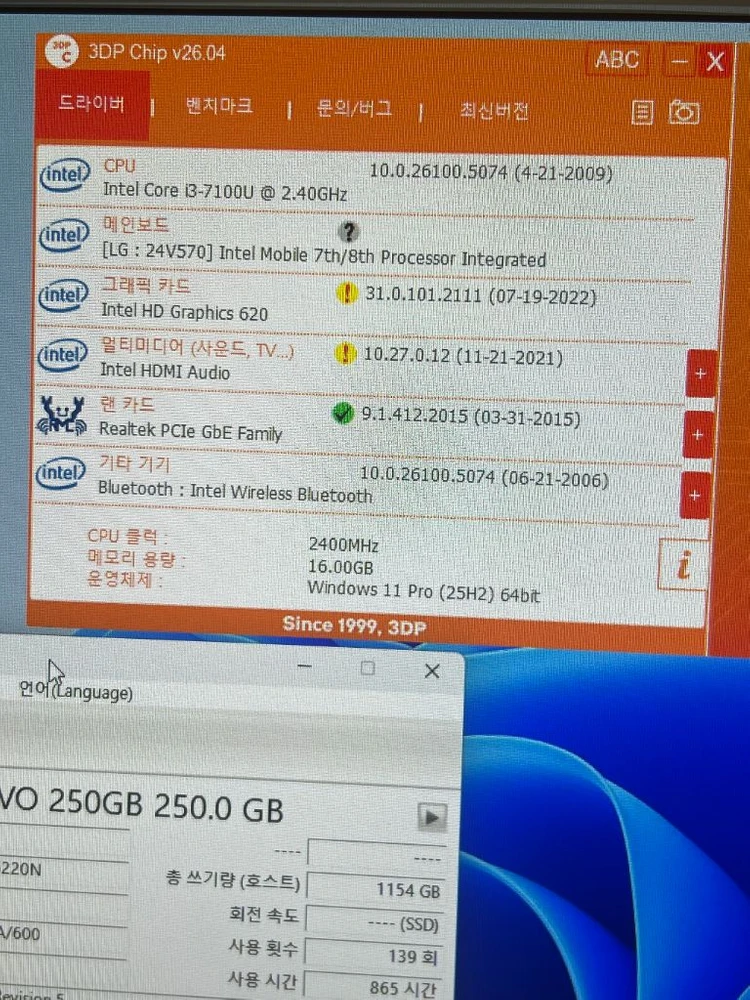Click the Realtek crab icon for 랜 카드

click(61, 415)
